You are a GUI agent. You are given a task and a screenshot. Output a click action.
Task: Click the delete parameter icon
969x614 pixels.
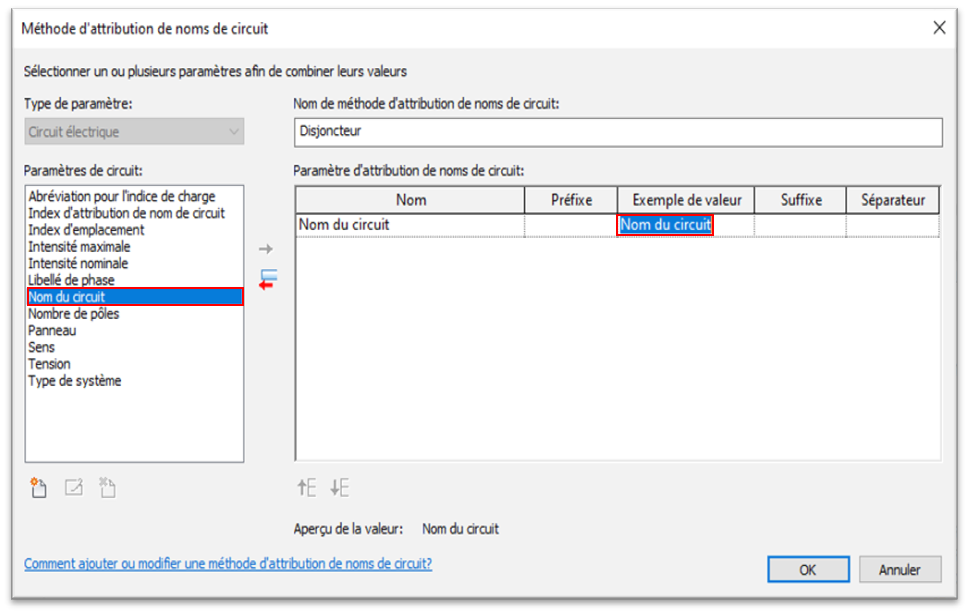pos(107,488)
